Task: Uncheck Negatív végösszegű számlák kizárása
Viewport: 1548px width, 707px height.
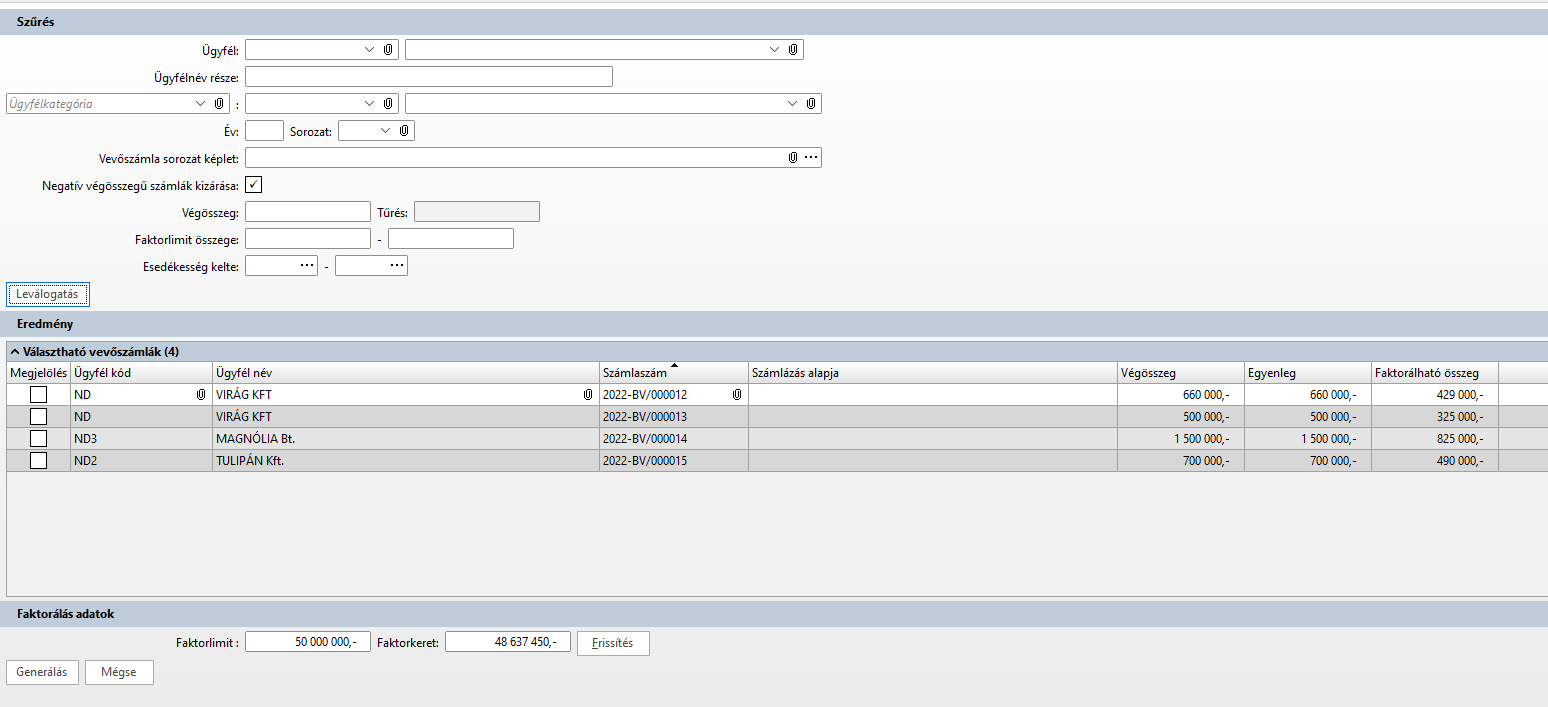Action: tap(253, 184)
